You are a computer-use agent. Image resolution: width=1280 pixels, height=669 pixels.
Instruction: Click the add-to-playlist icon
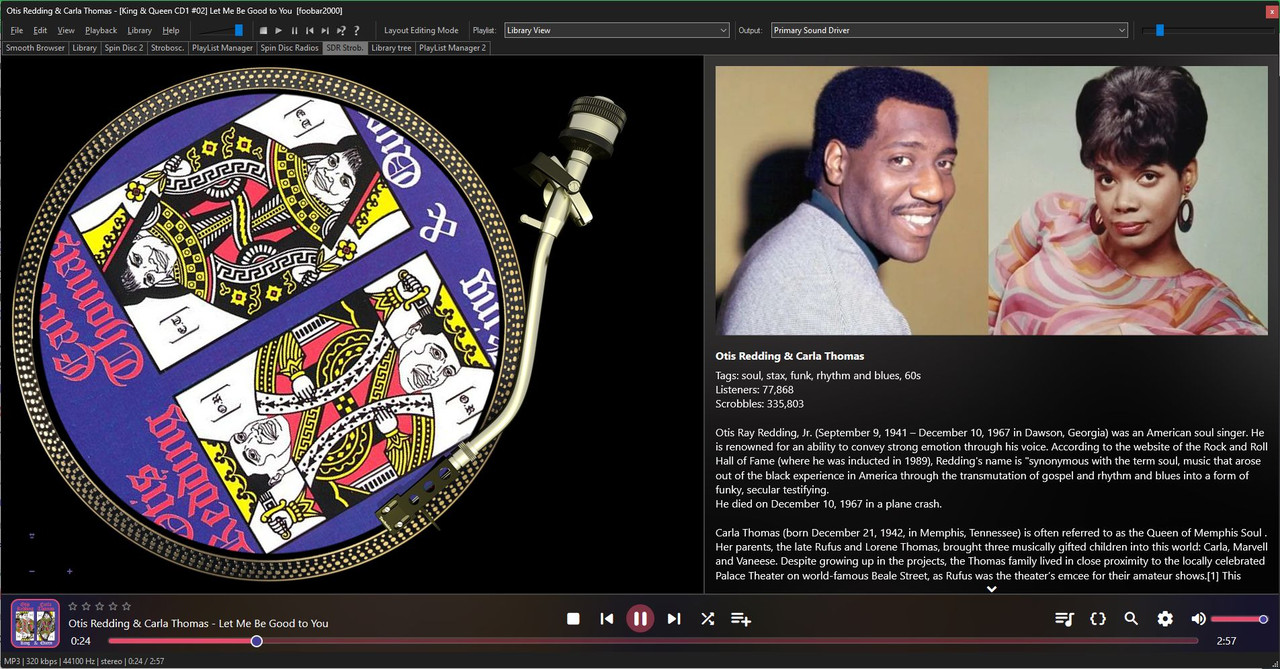[741, 619]
